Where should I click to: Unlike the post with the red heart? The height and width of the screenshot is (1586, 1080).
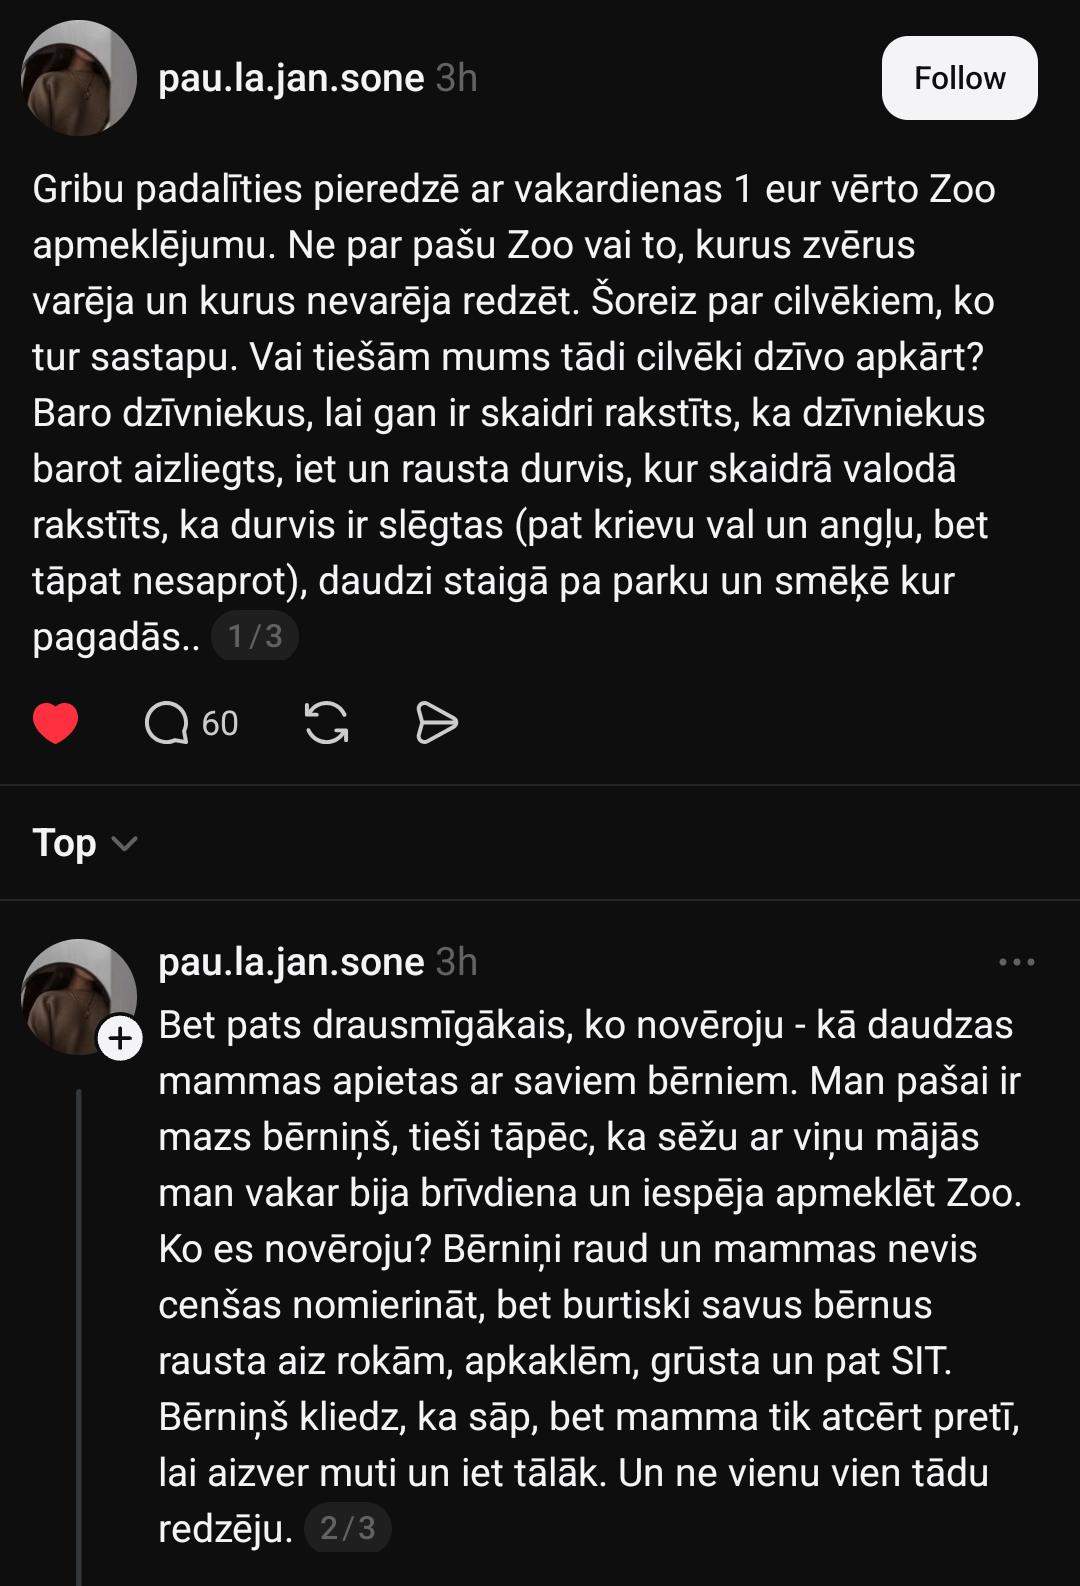55,723
